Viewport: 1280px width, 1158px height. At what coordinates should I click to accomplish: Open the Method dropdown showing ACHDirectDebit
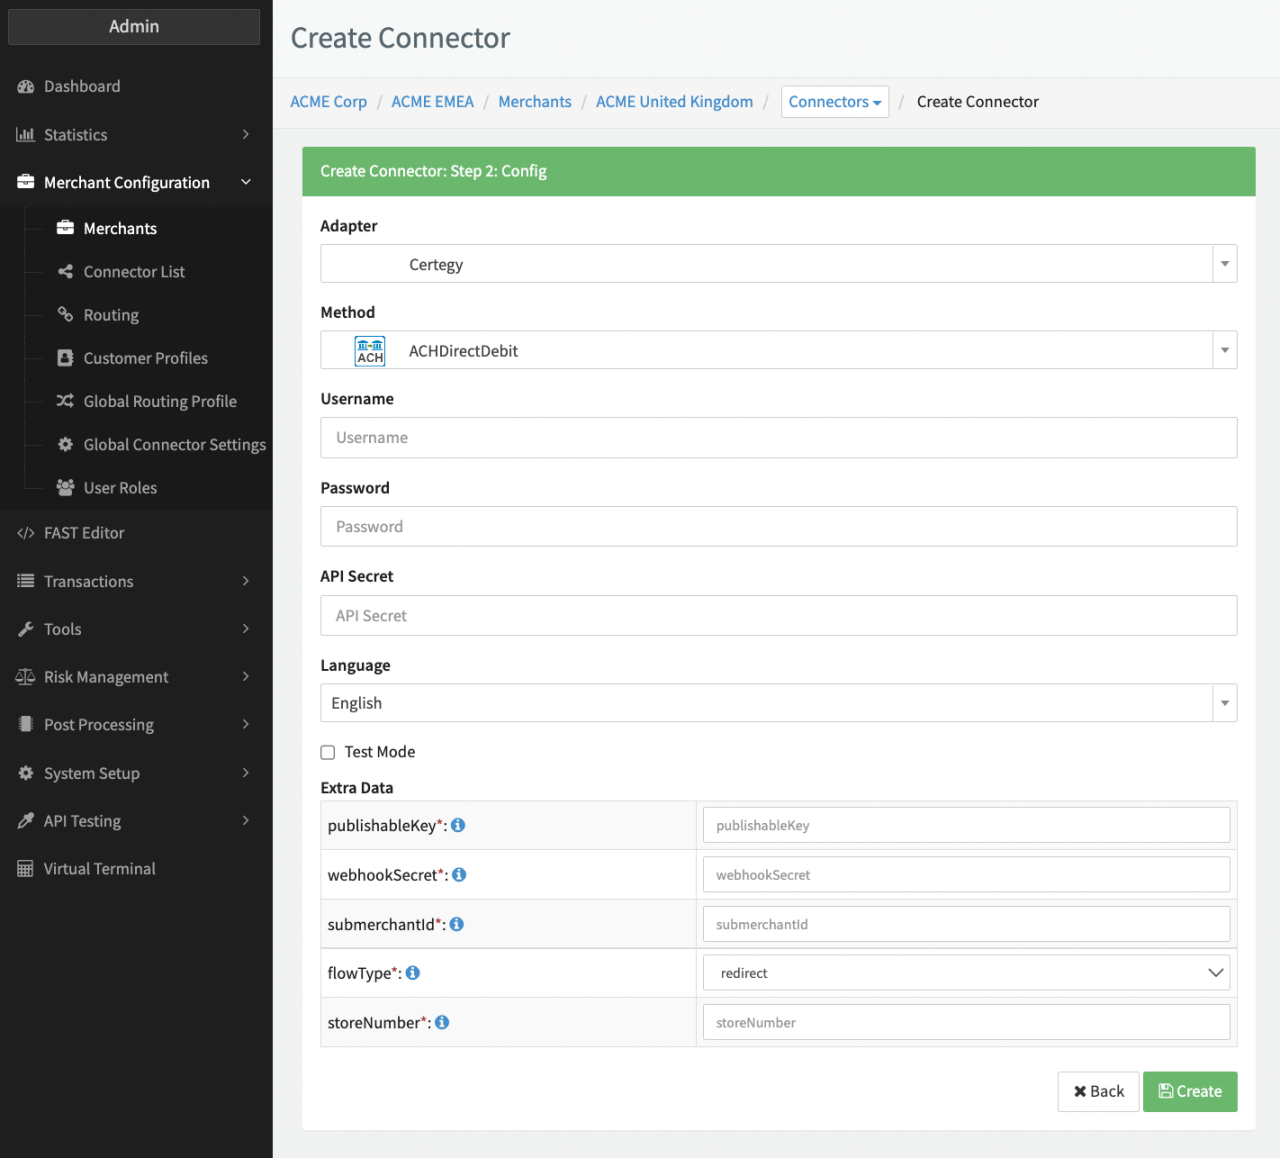tap(778, 350)
